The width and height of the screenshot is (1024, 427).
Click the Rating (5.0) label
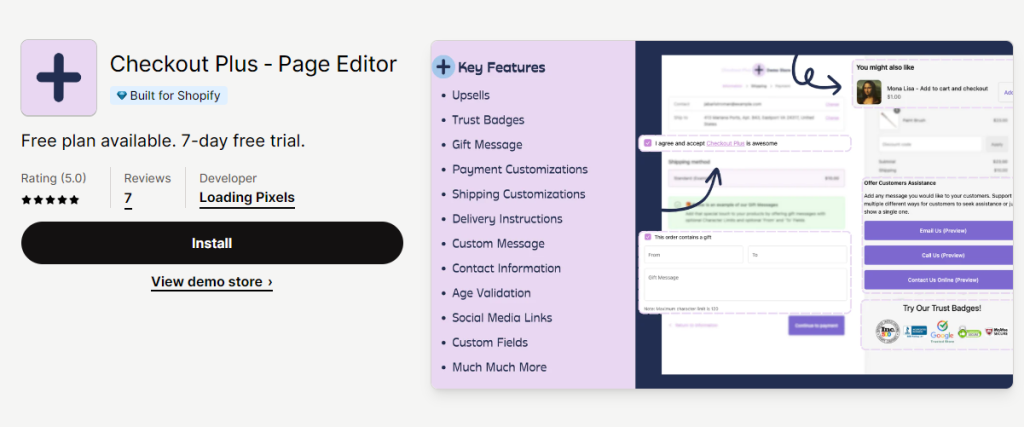pos(54,178)
